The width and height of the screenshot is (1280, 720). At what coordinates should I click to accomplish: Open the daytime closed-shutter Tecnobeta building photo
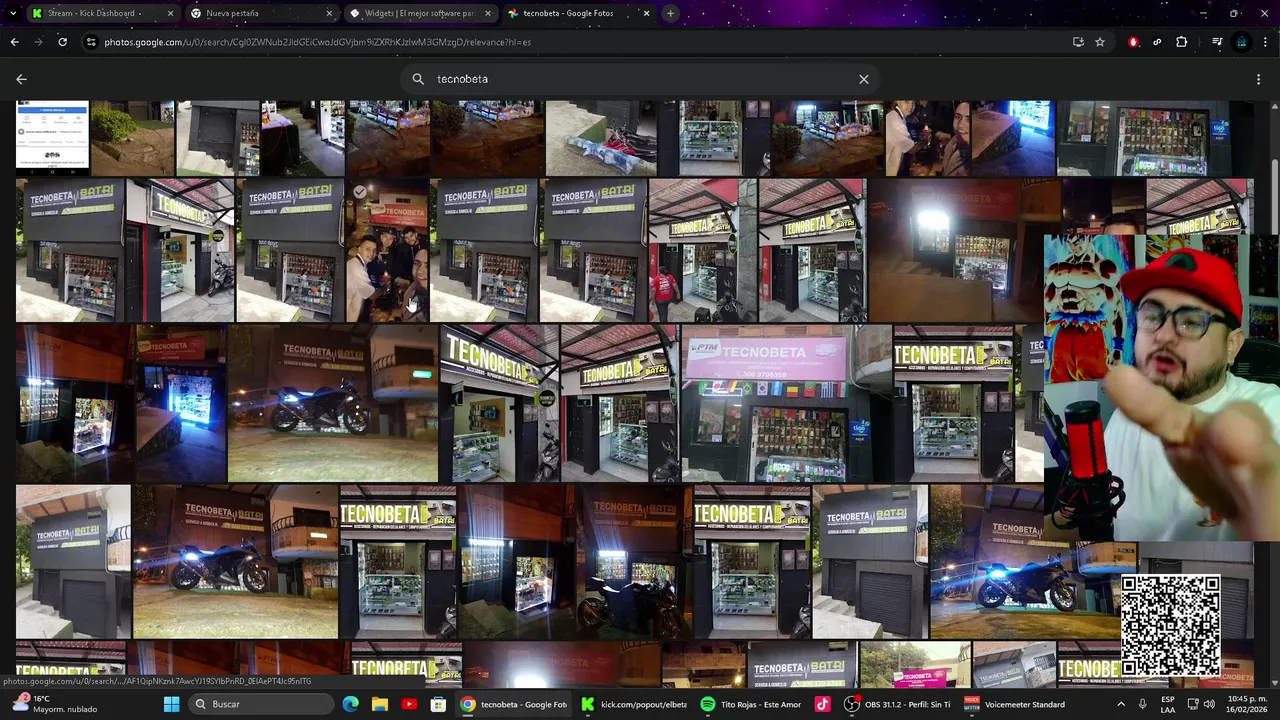[73, 562]
